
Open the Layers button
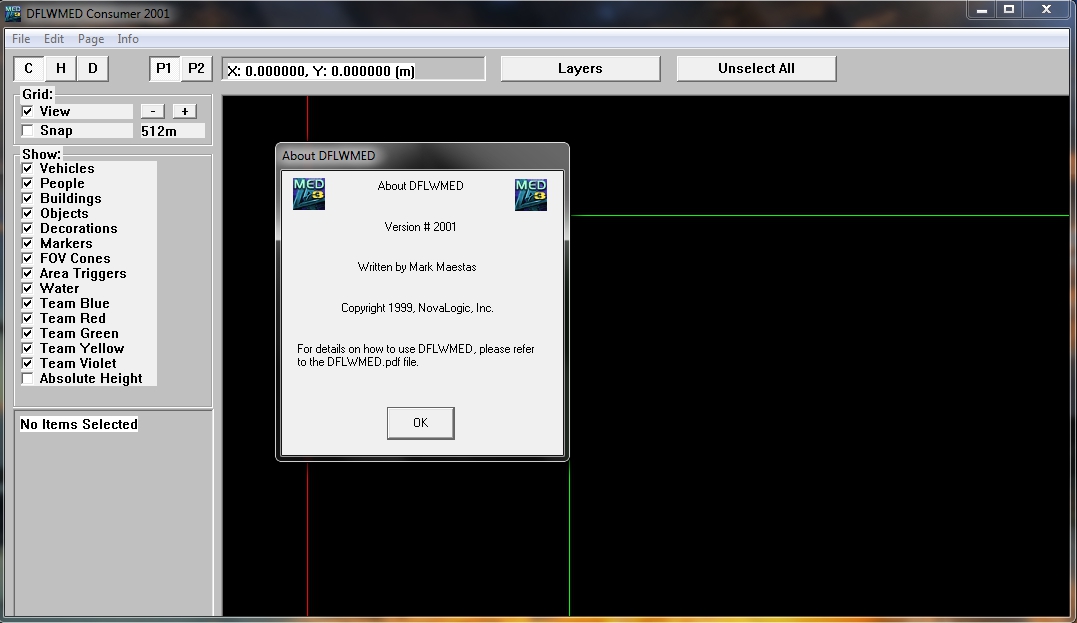[580, 69]
